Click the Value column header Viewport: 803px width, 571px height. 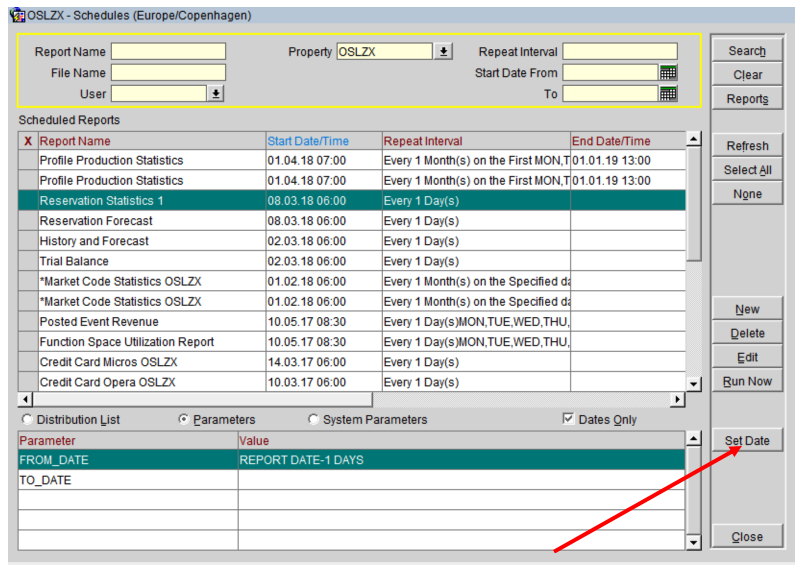[461, 440]
